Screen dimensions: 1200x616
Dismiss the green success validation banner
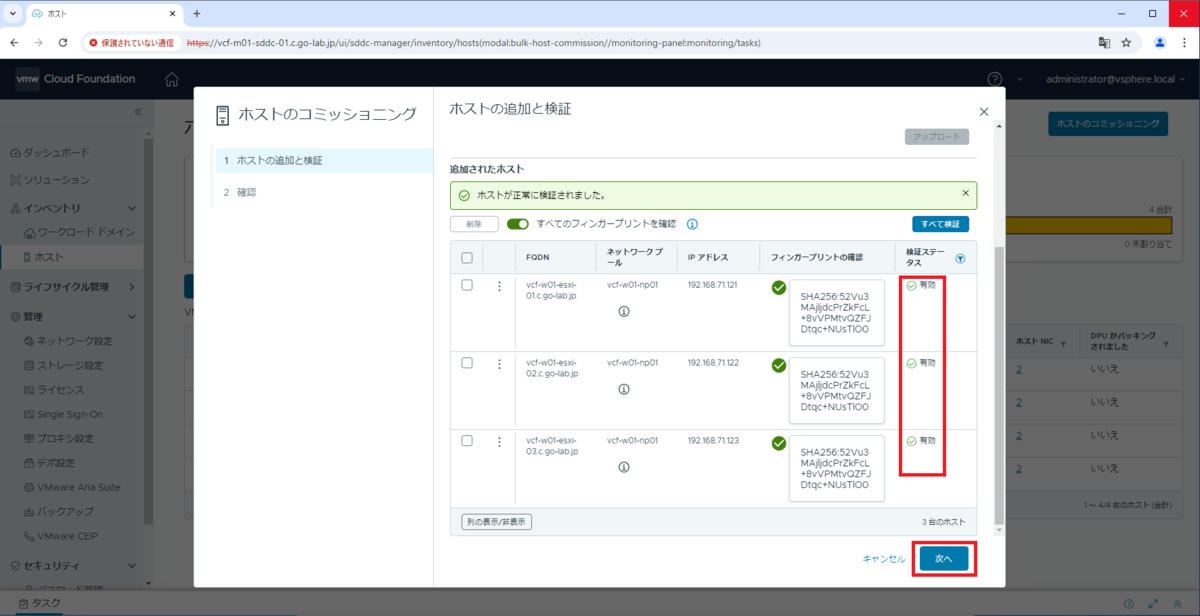coord(965,193)
